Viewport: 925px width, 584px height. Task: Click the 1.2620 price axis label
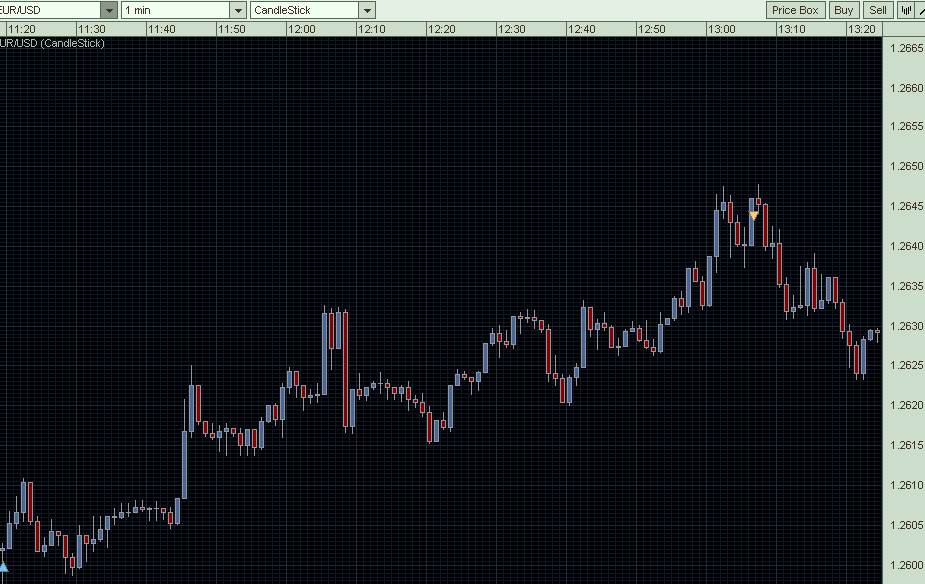pos(906,405)
